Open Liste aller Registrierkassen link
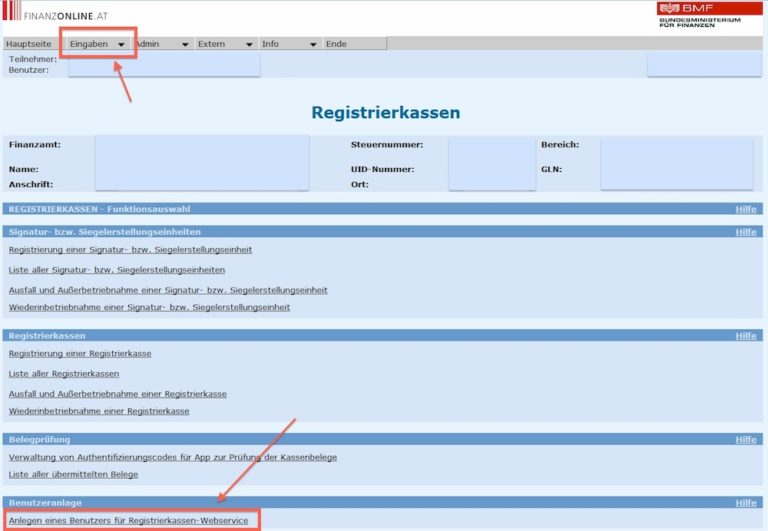768x531 pixels. 64,374
